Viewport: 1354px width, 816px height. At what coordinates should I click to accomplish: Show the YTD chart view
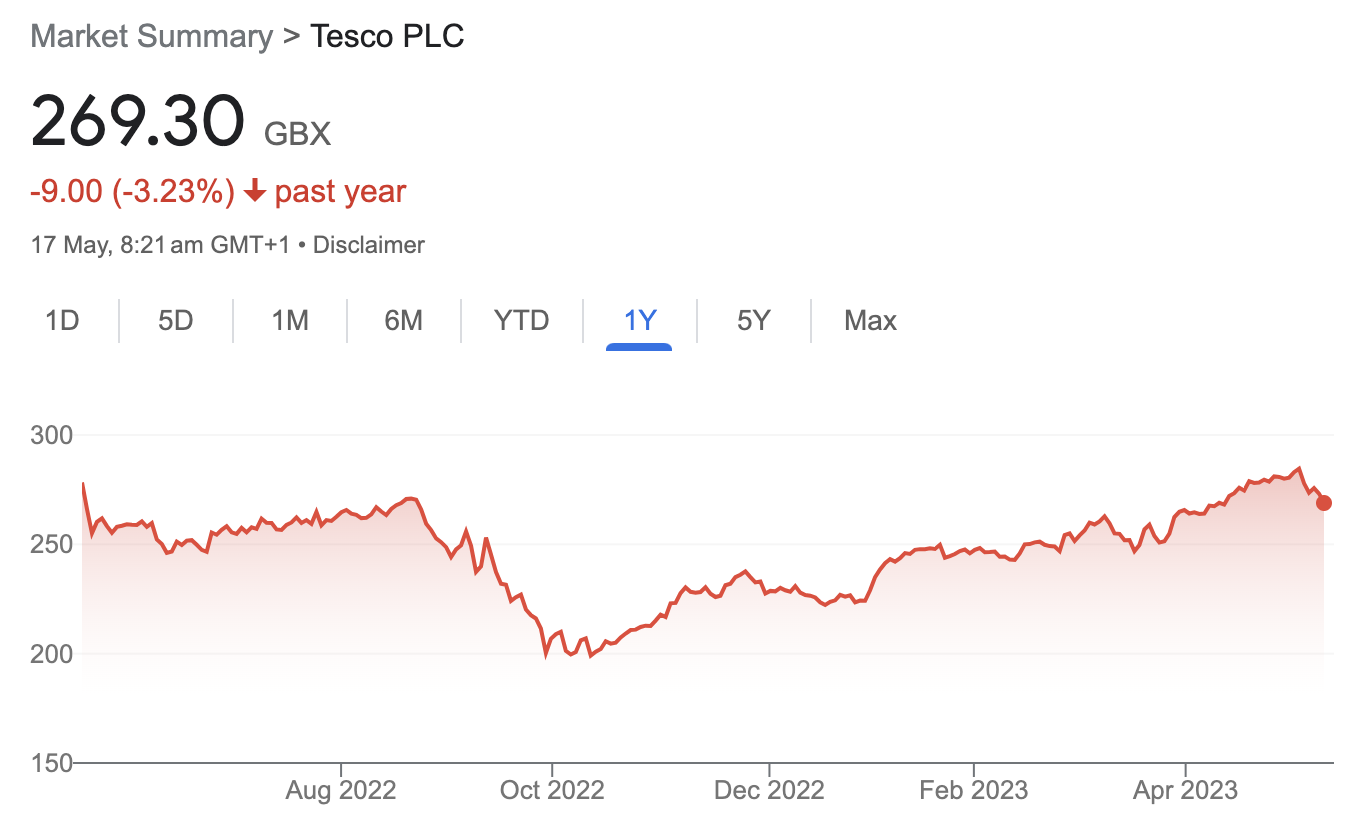click(x=521, y=321)
